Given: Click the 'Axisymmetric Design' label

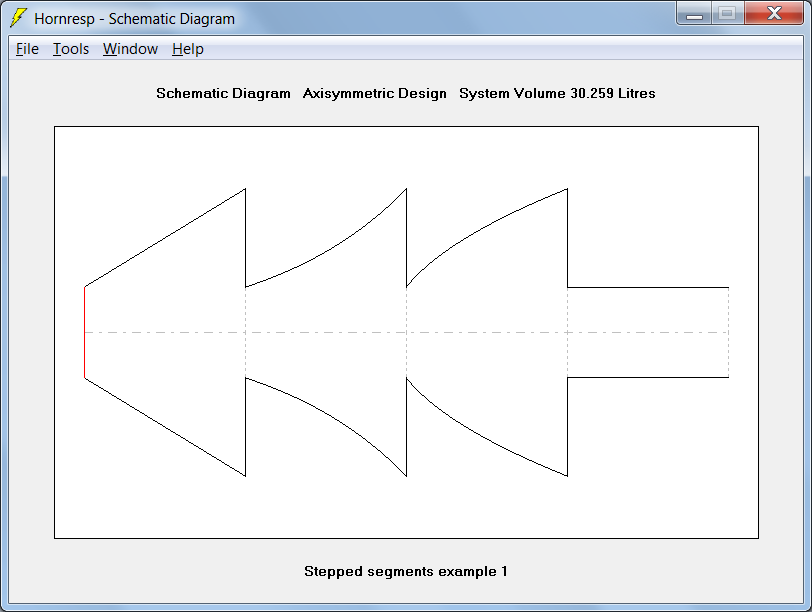Looking at the screenshot, I should pos(374,93).
